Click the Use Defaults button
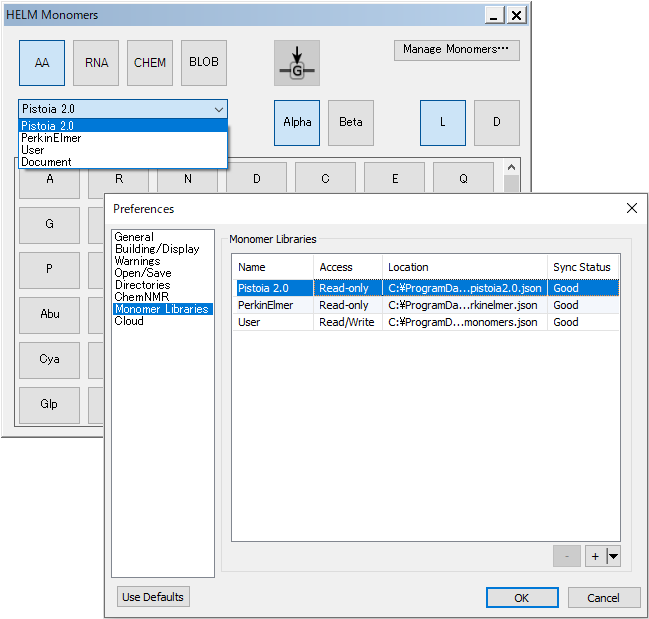This screenshot has height=619, width=649. 153,597
